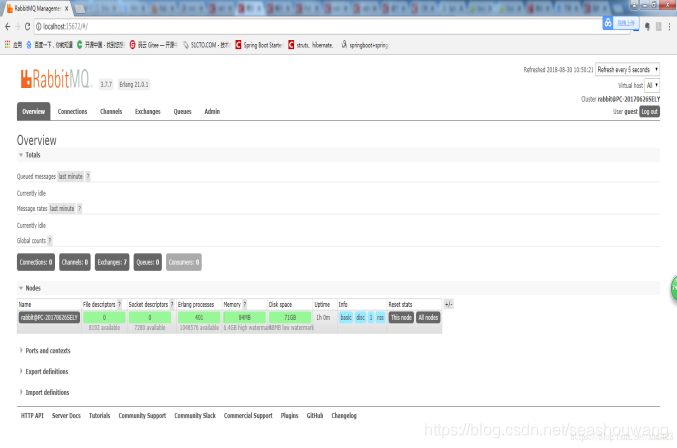Image resolution: width=677 pixels, height=448 pixels.
Task: Open the 51CTO.COM bookmark
Action: pos(206,44)
